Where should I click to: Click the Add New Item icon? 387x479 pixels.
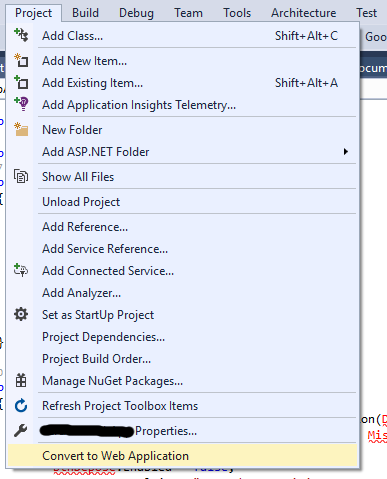pos(21,60)
